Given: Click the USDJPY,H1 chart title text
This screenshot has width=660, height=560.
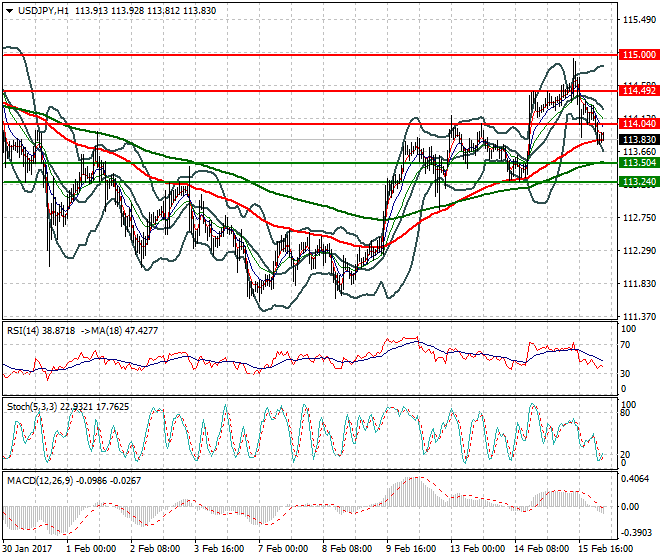Looking at the screenshot, I should click(43, 11).
